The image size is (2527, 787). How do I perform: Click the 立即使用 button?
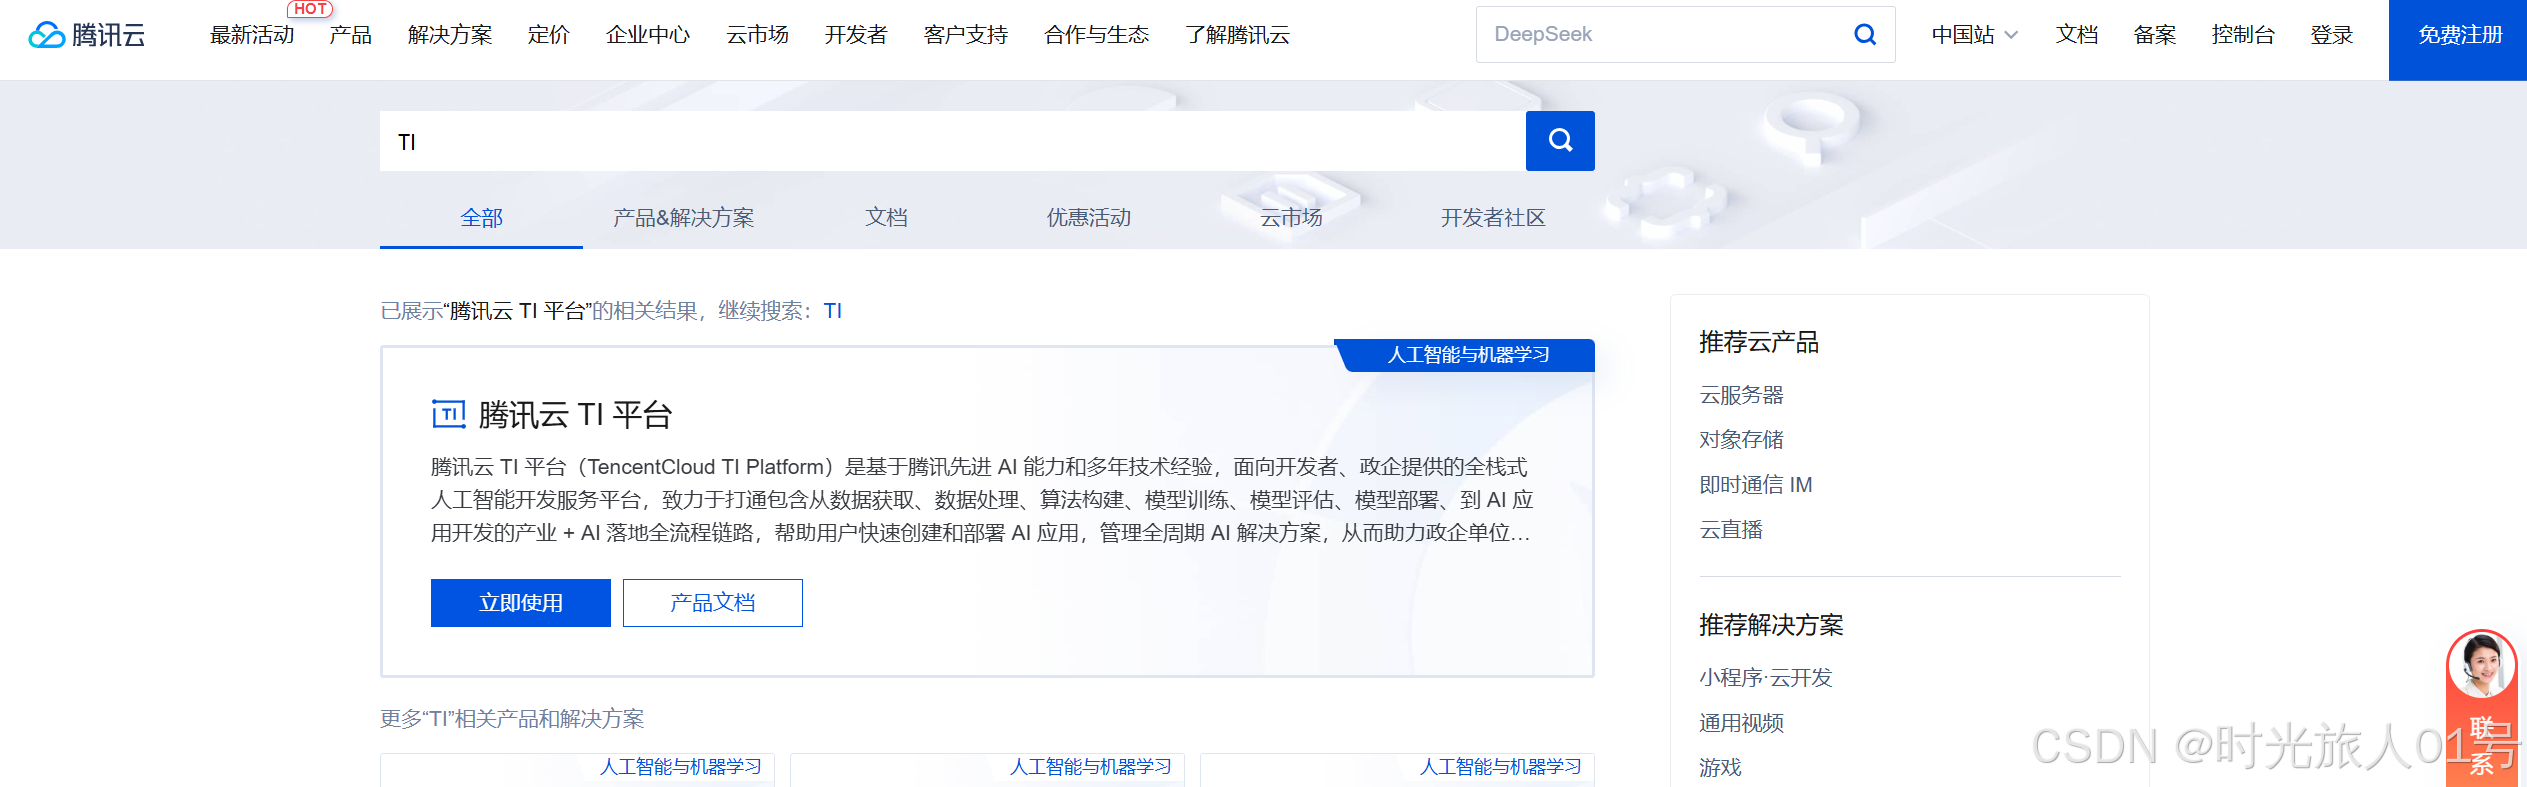pyautogui.click(x=521, y=603)
